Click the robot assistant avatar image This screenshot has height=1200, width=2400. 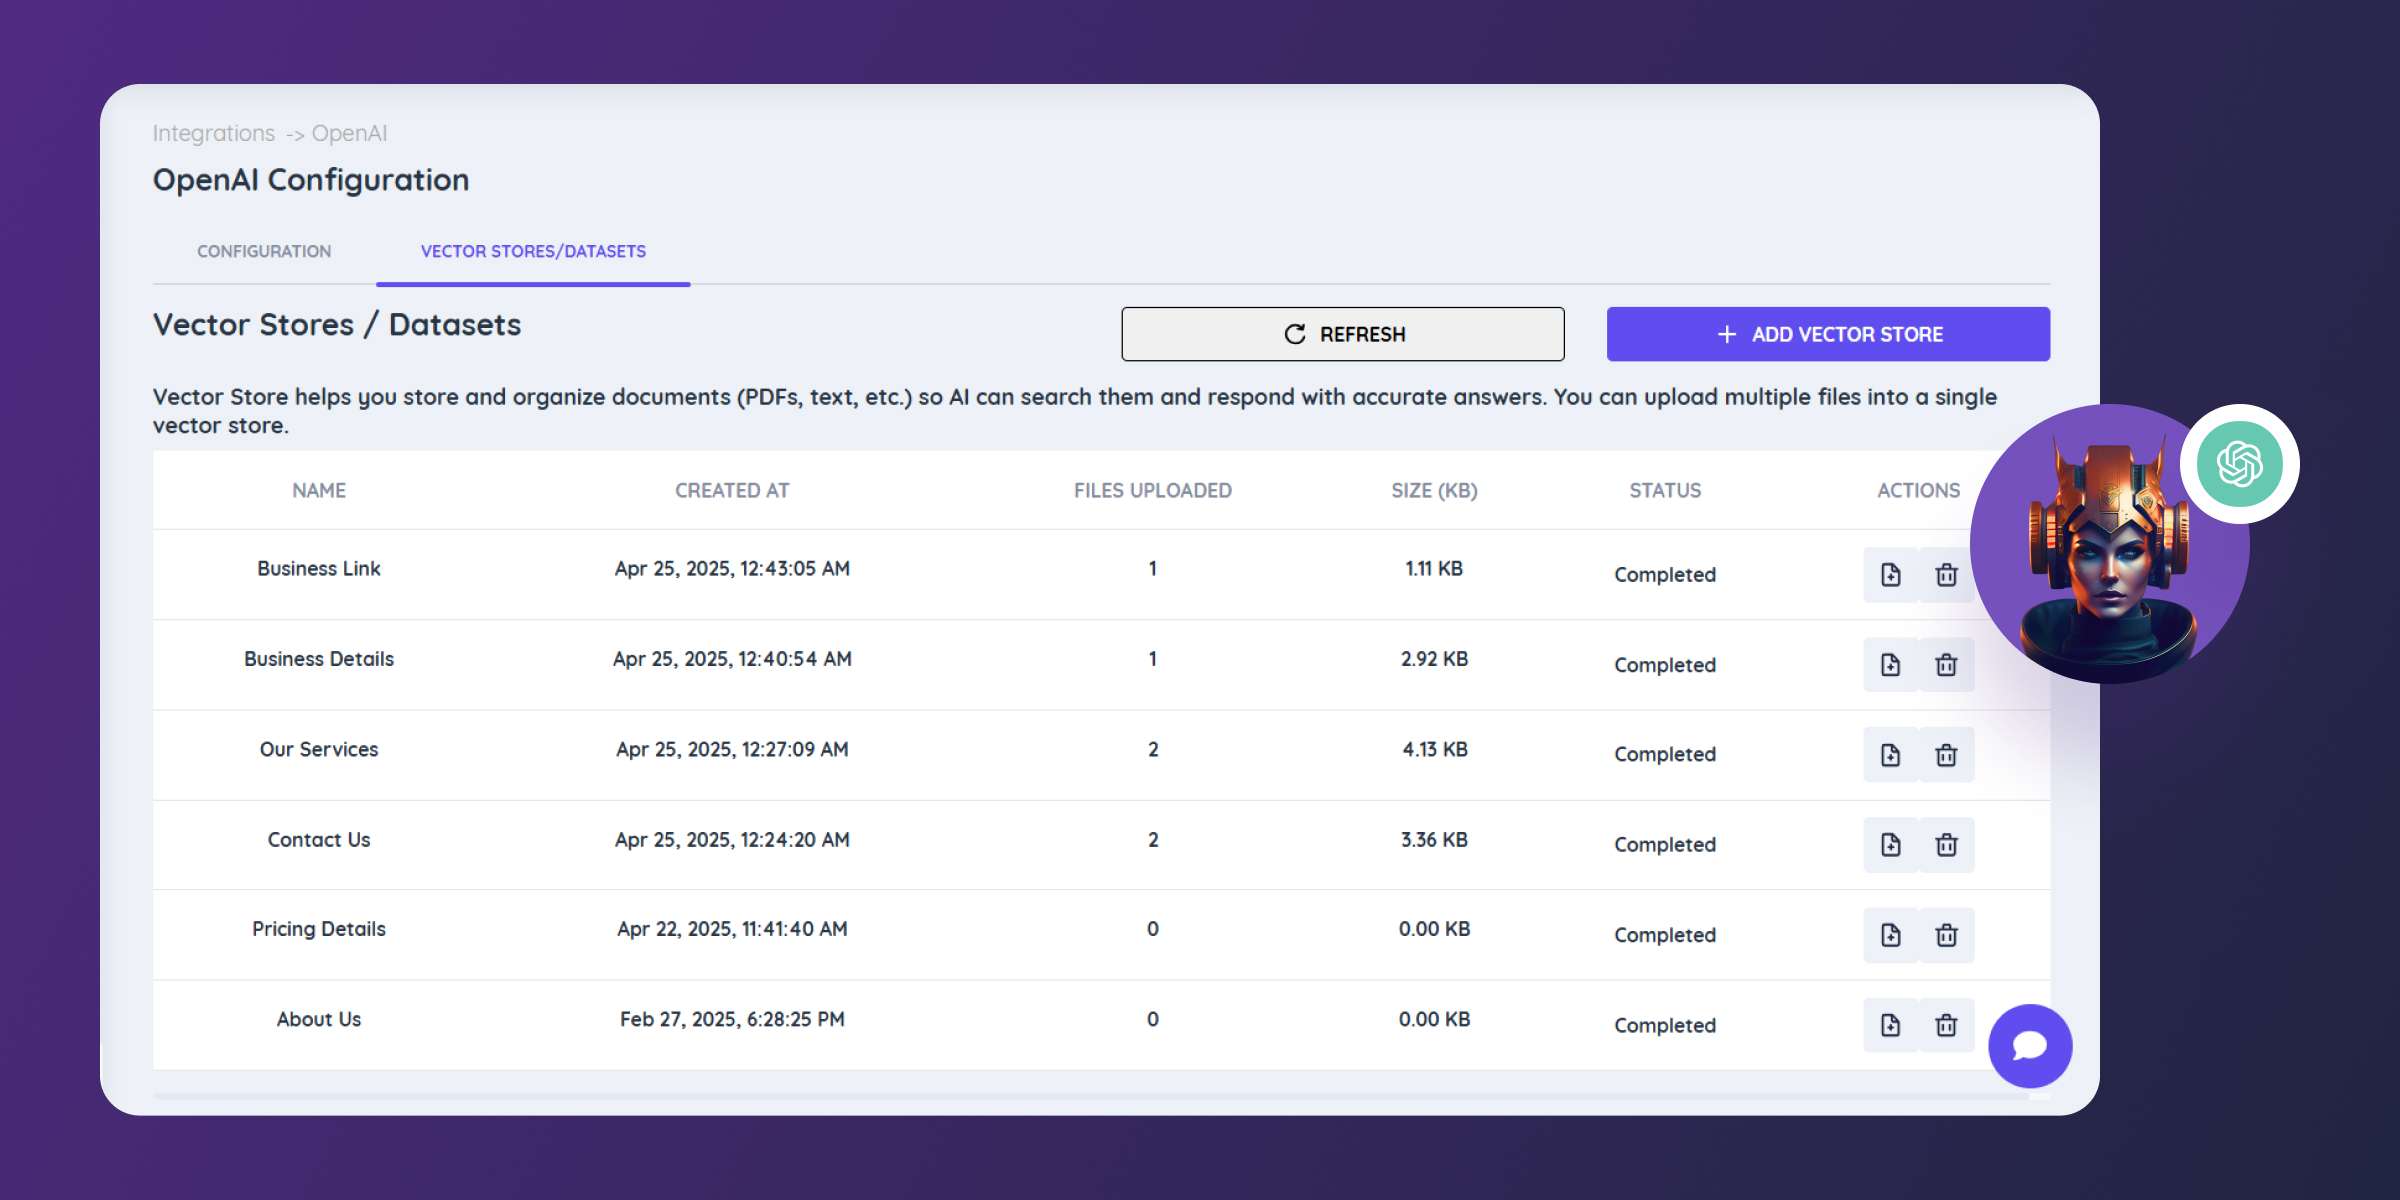point(2109,544)
